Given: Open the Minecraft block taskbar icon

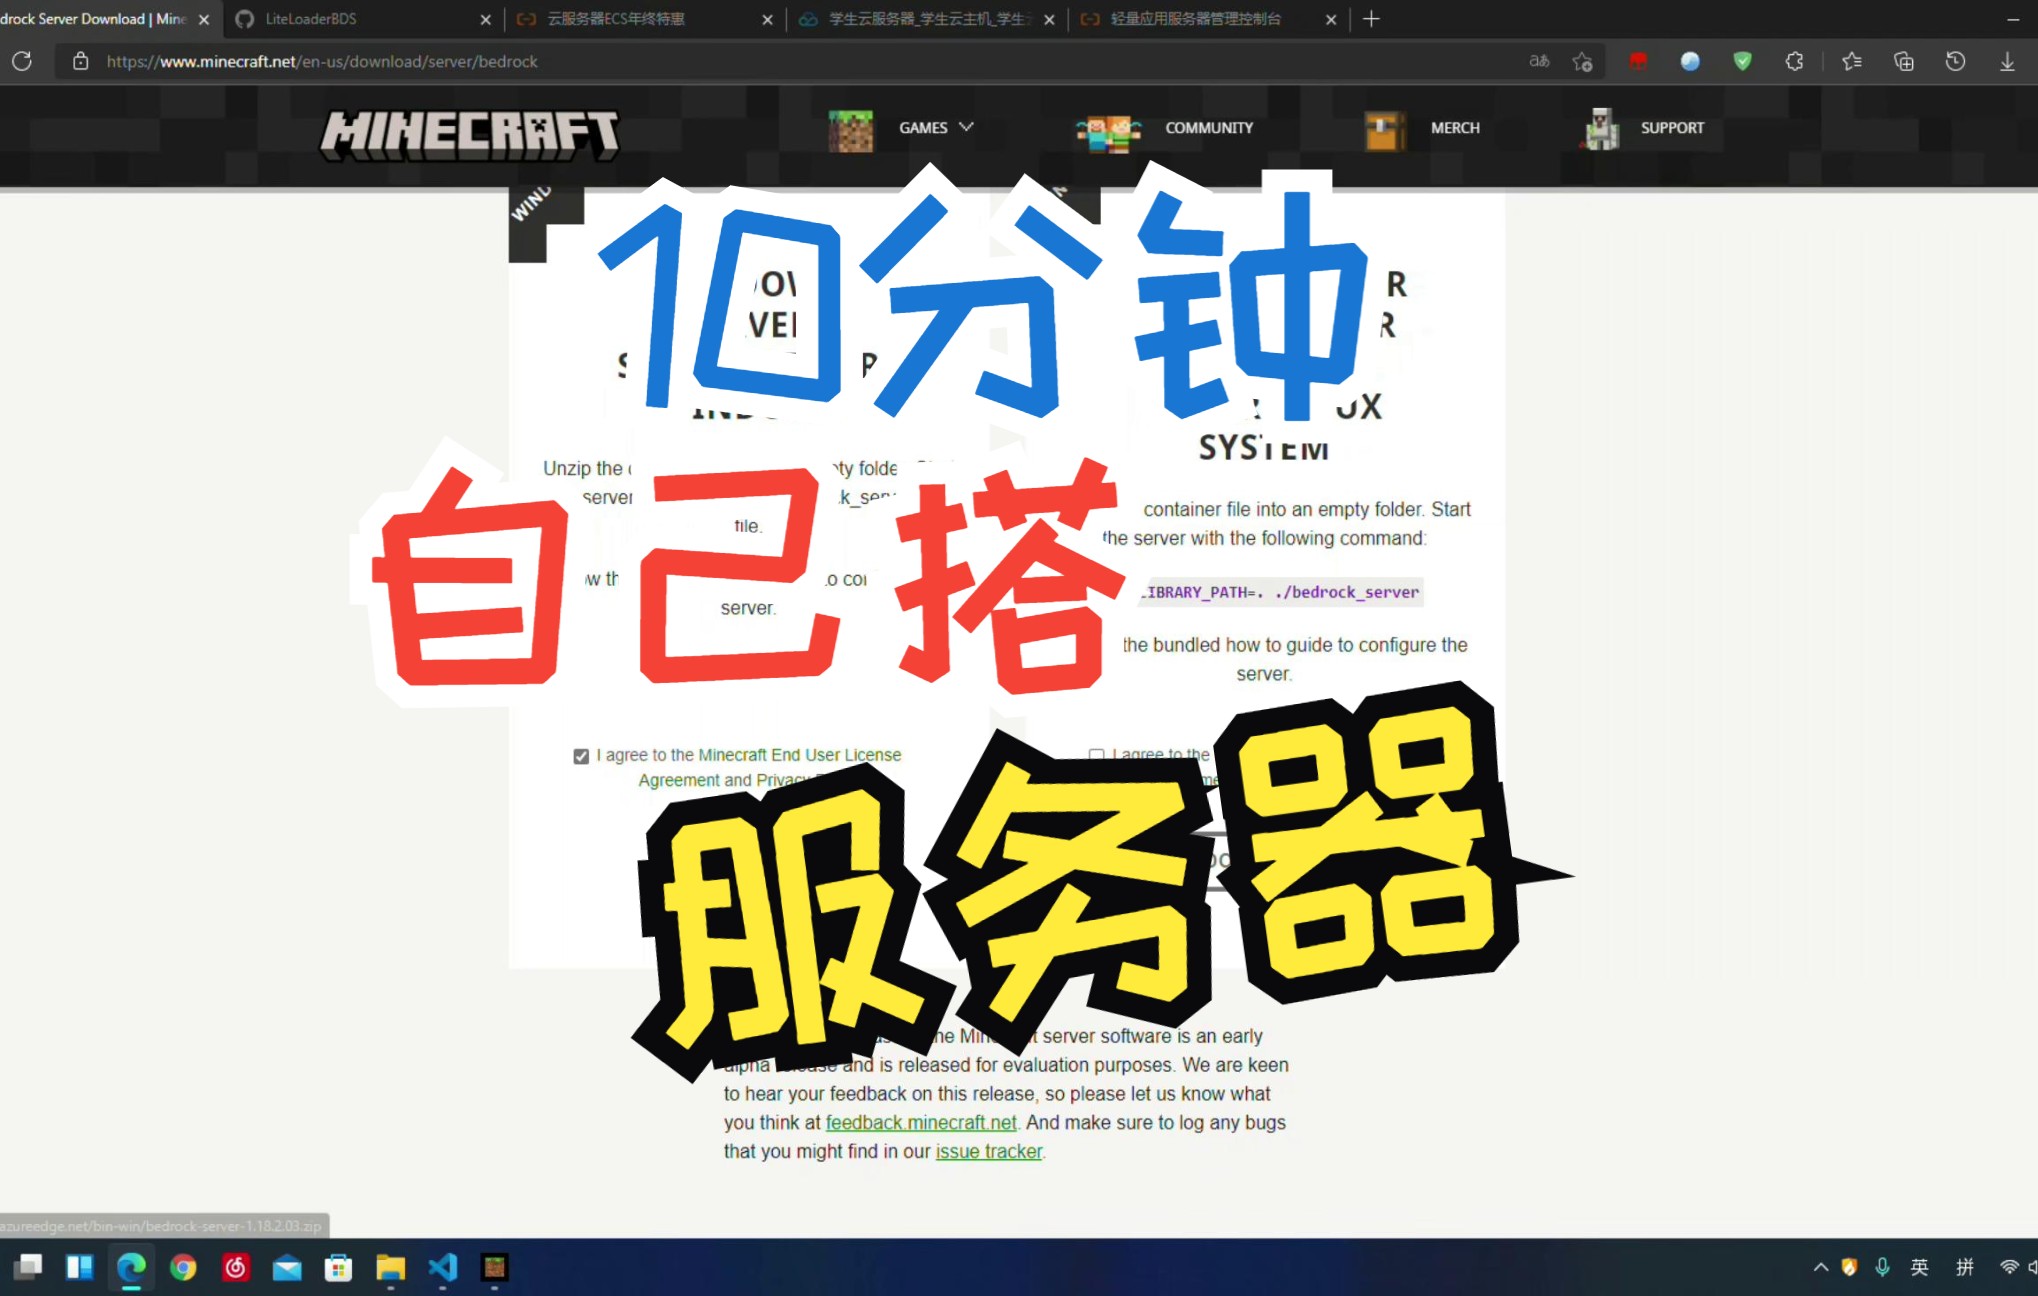Looking at the screenshot, I should click(x=494, y=1267).
